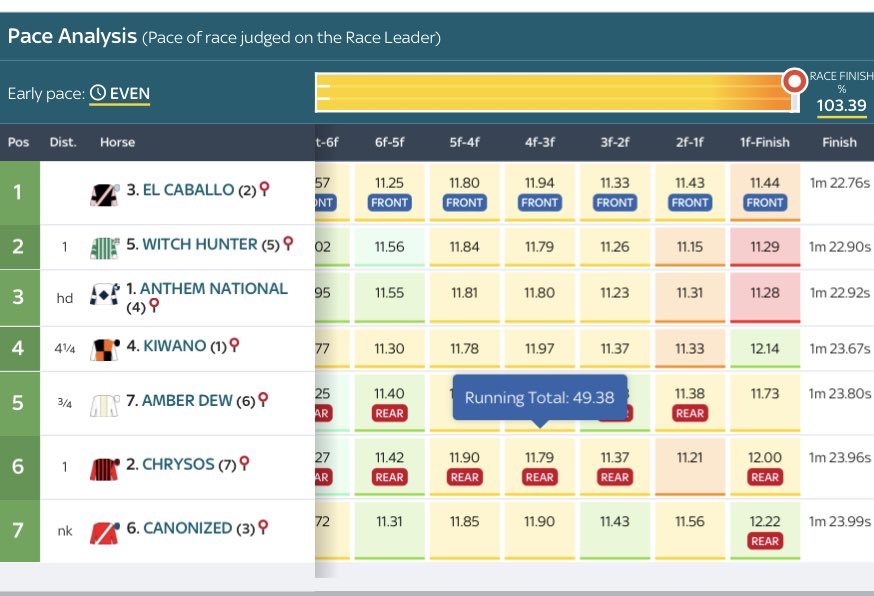
Task: Select the AMBER DEW horse name link
Action: (x=190, y=401)
